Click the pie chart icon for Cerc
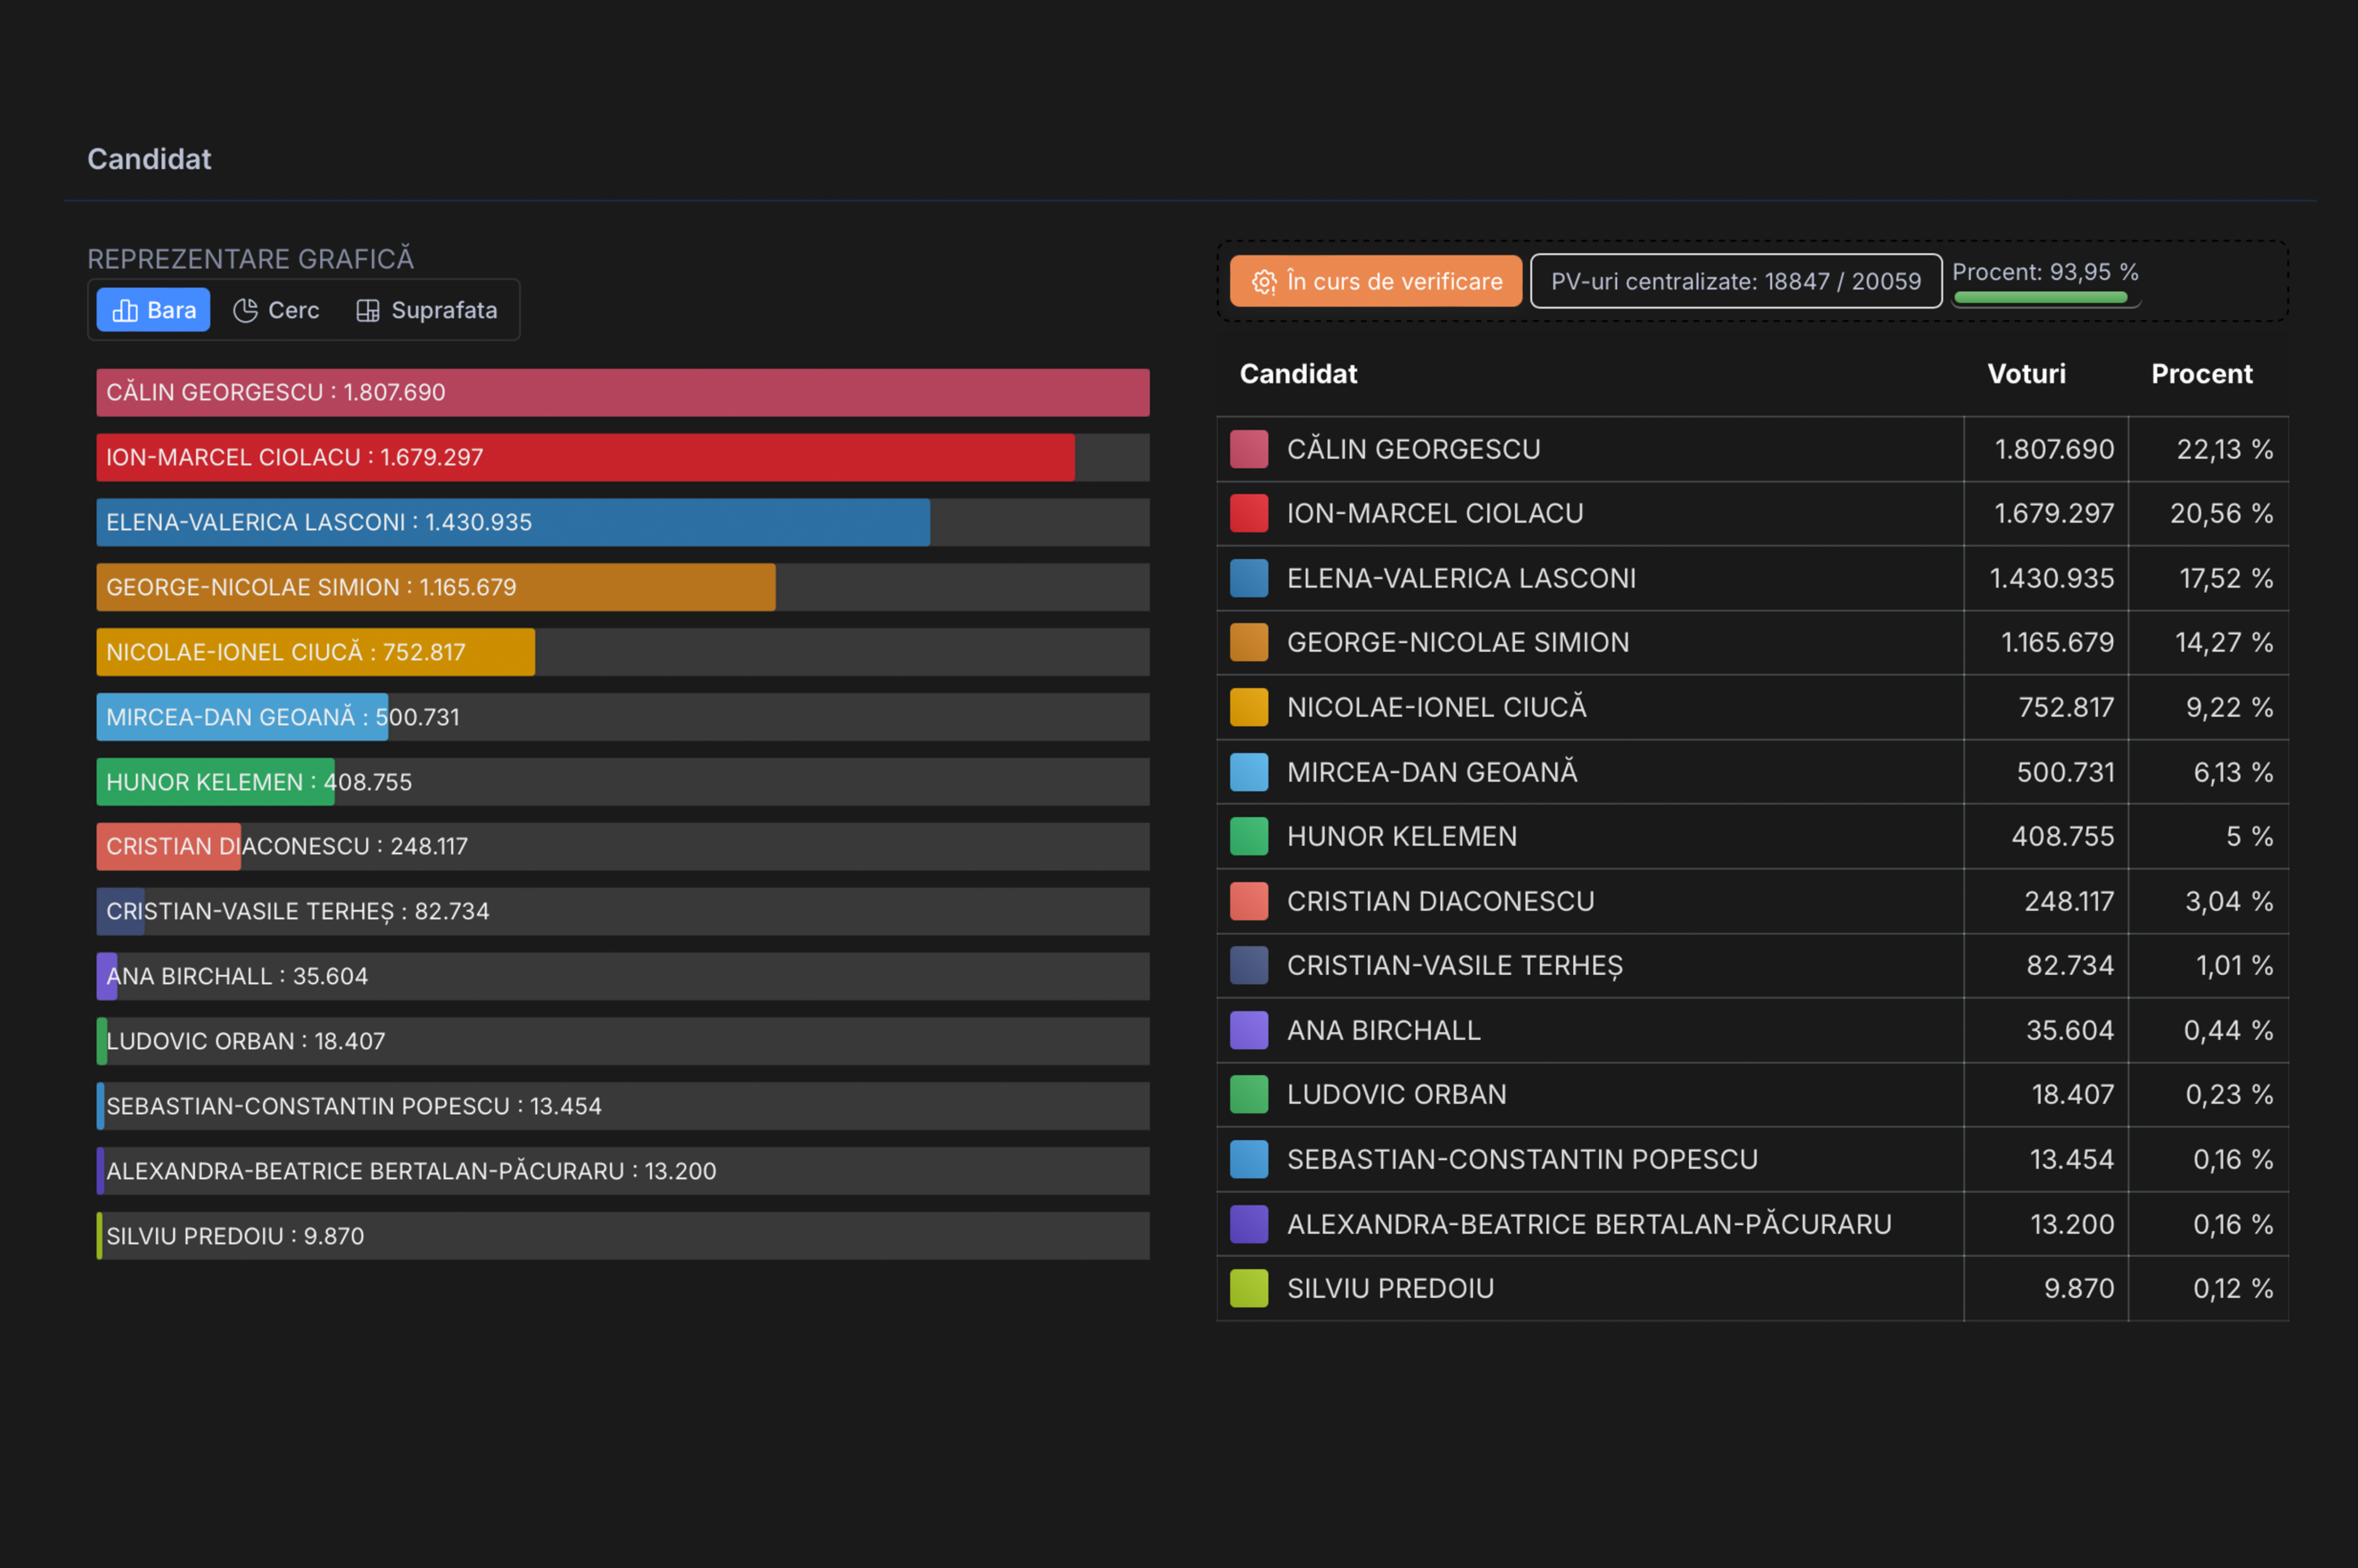Screen dimensions: 2358x1568 tap(245, 310)
